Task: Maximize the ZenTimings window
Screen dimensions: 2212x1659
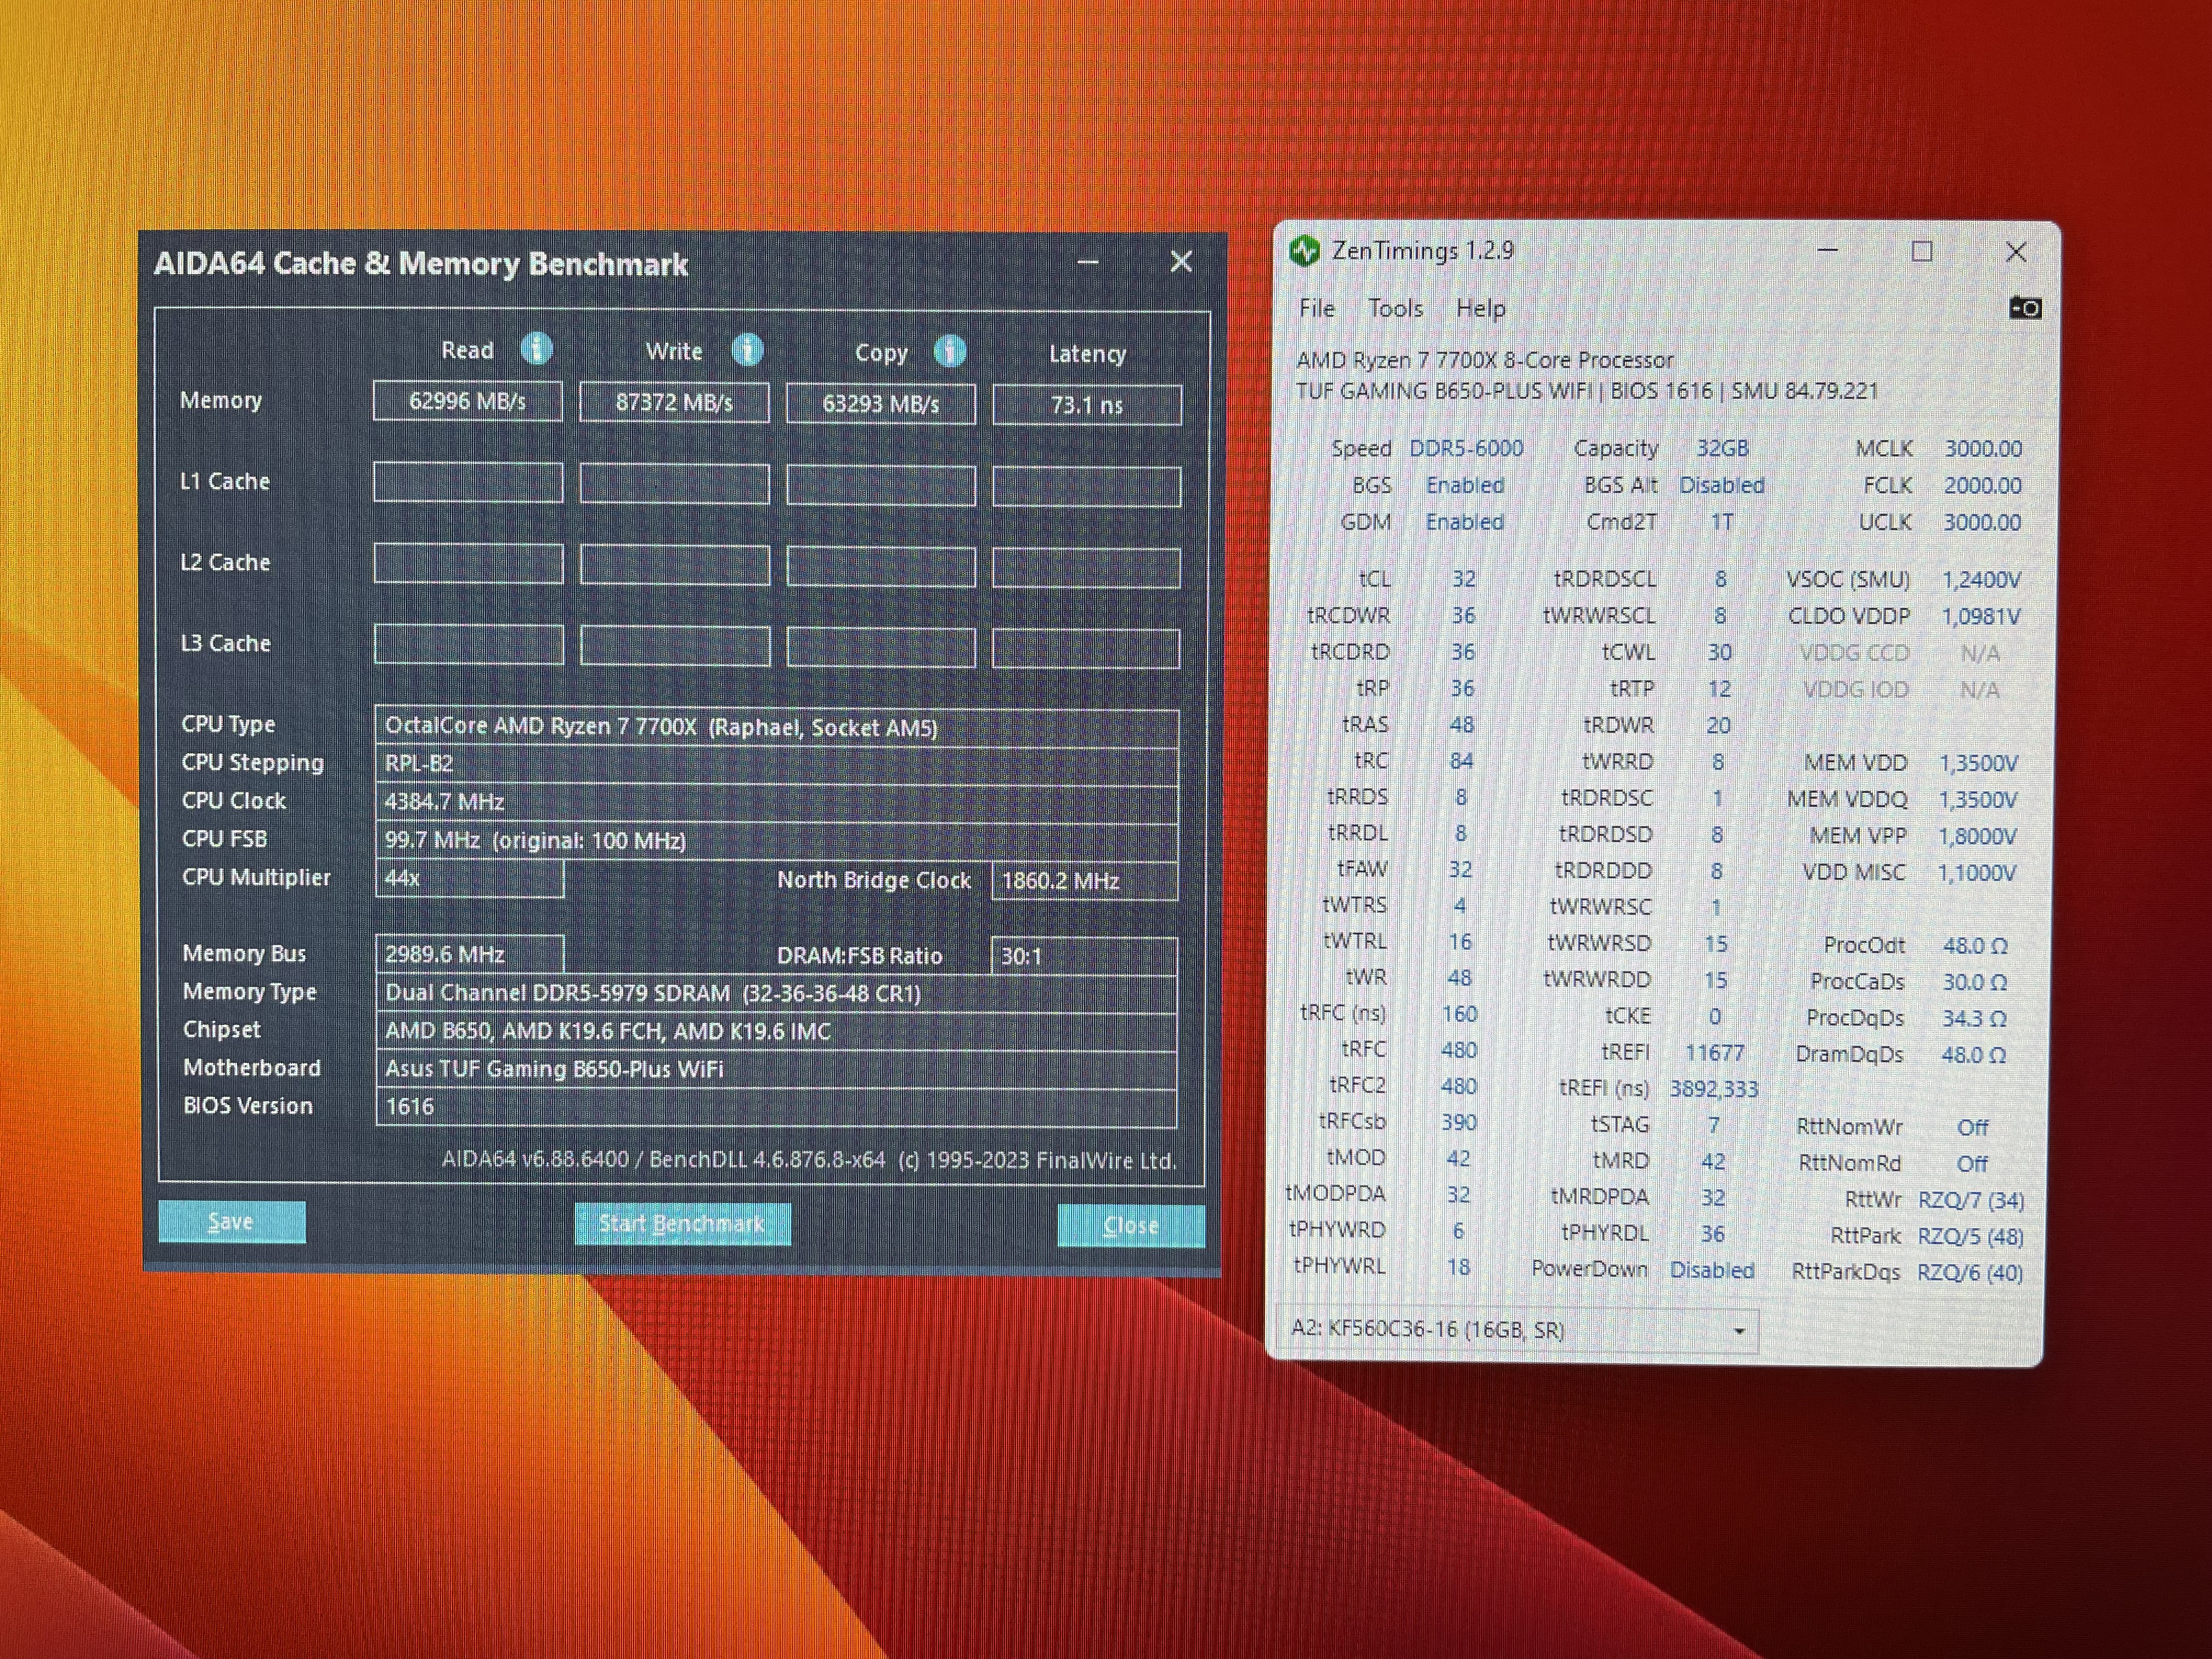Action: click(x=1921, y=252)
